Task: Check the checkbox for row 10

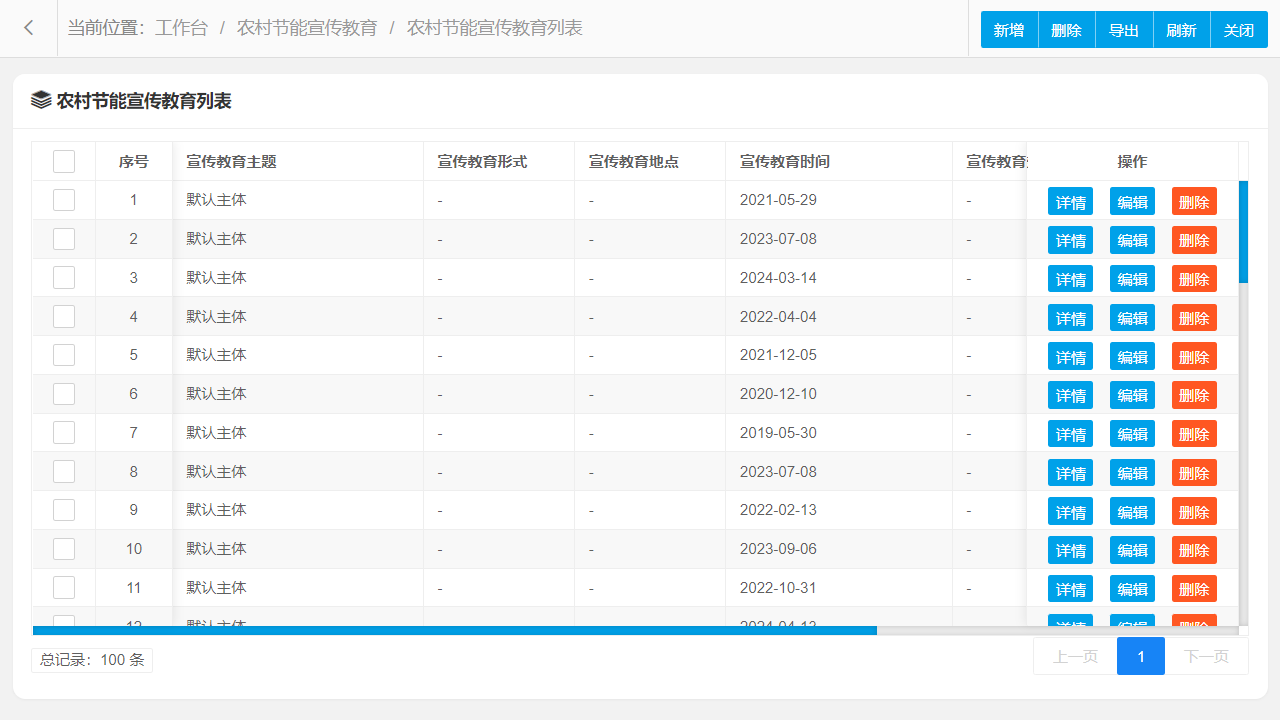Action: pyautogui.click(x=64, y=549)
